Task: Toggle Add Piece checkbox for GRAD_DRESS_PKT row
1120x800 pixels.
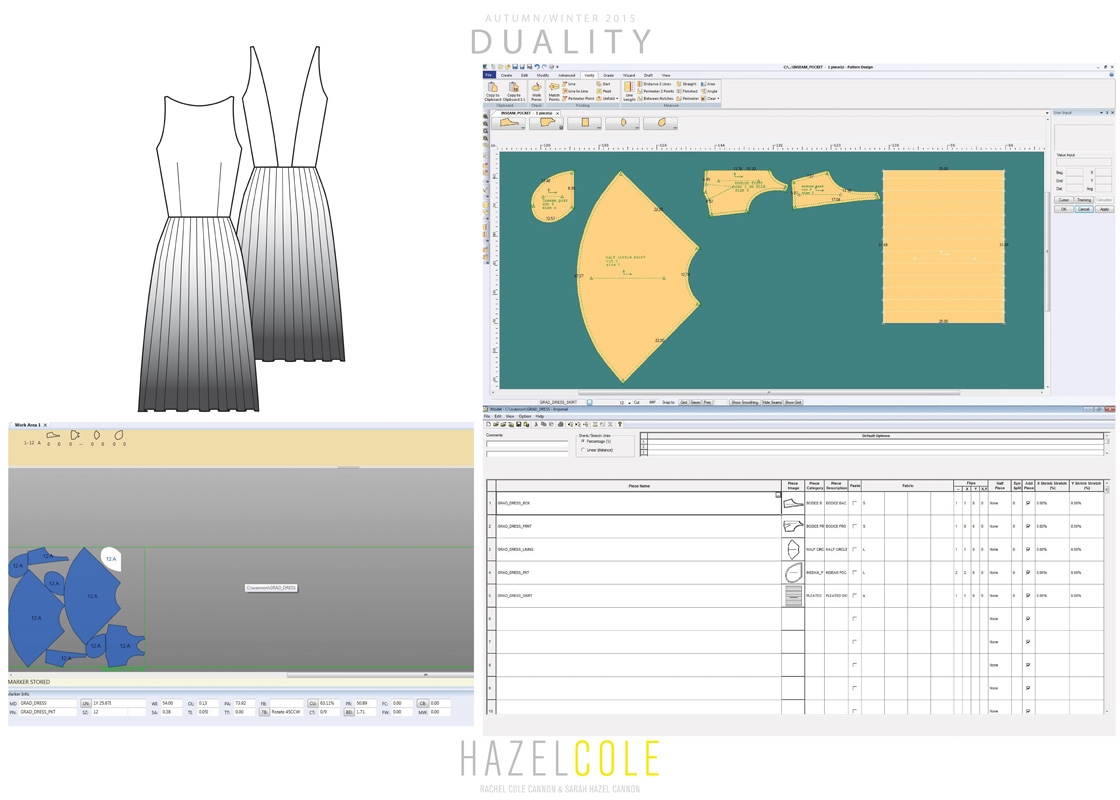Action: [1028, 572]
